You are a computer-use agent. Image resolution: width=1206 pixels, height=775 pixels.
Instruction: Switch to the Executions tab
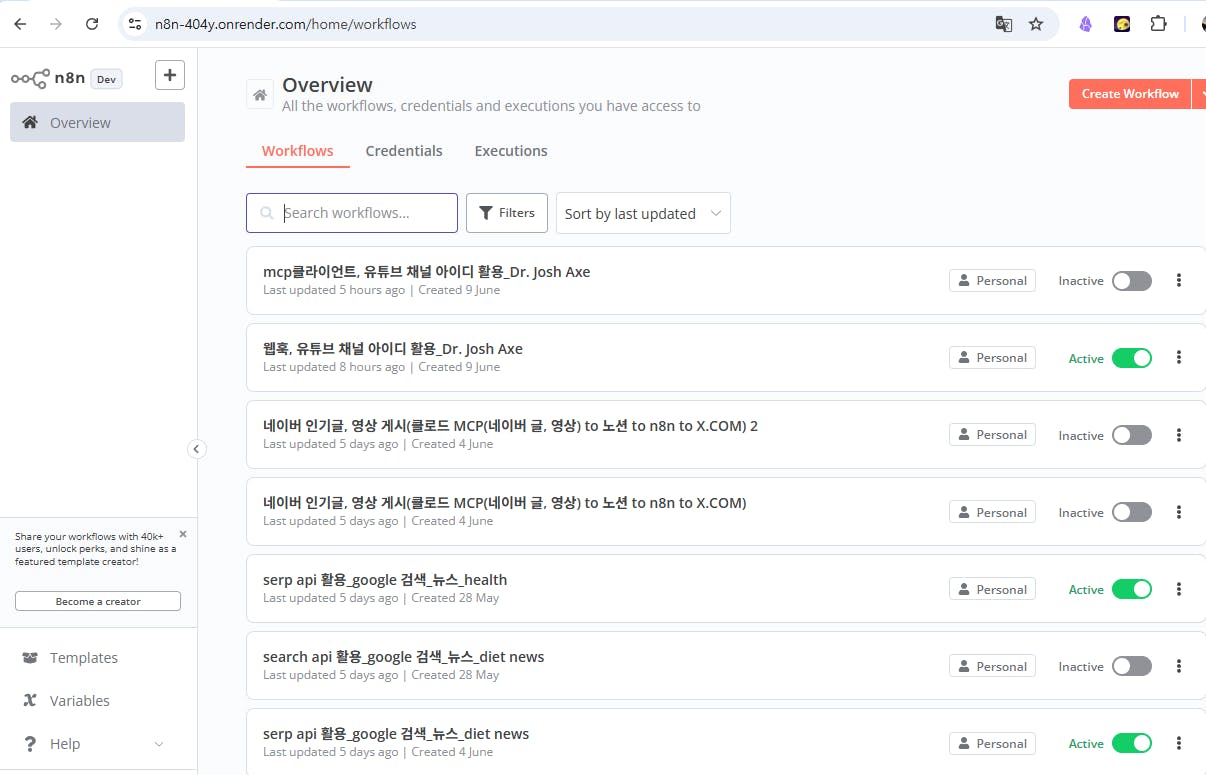click(x=511, y=151)
